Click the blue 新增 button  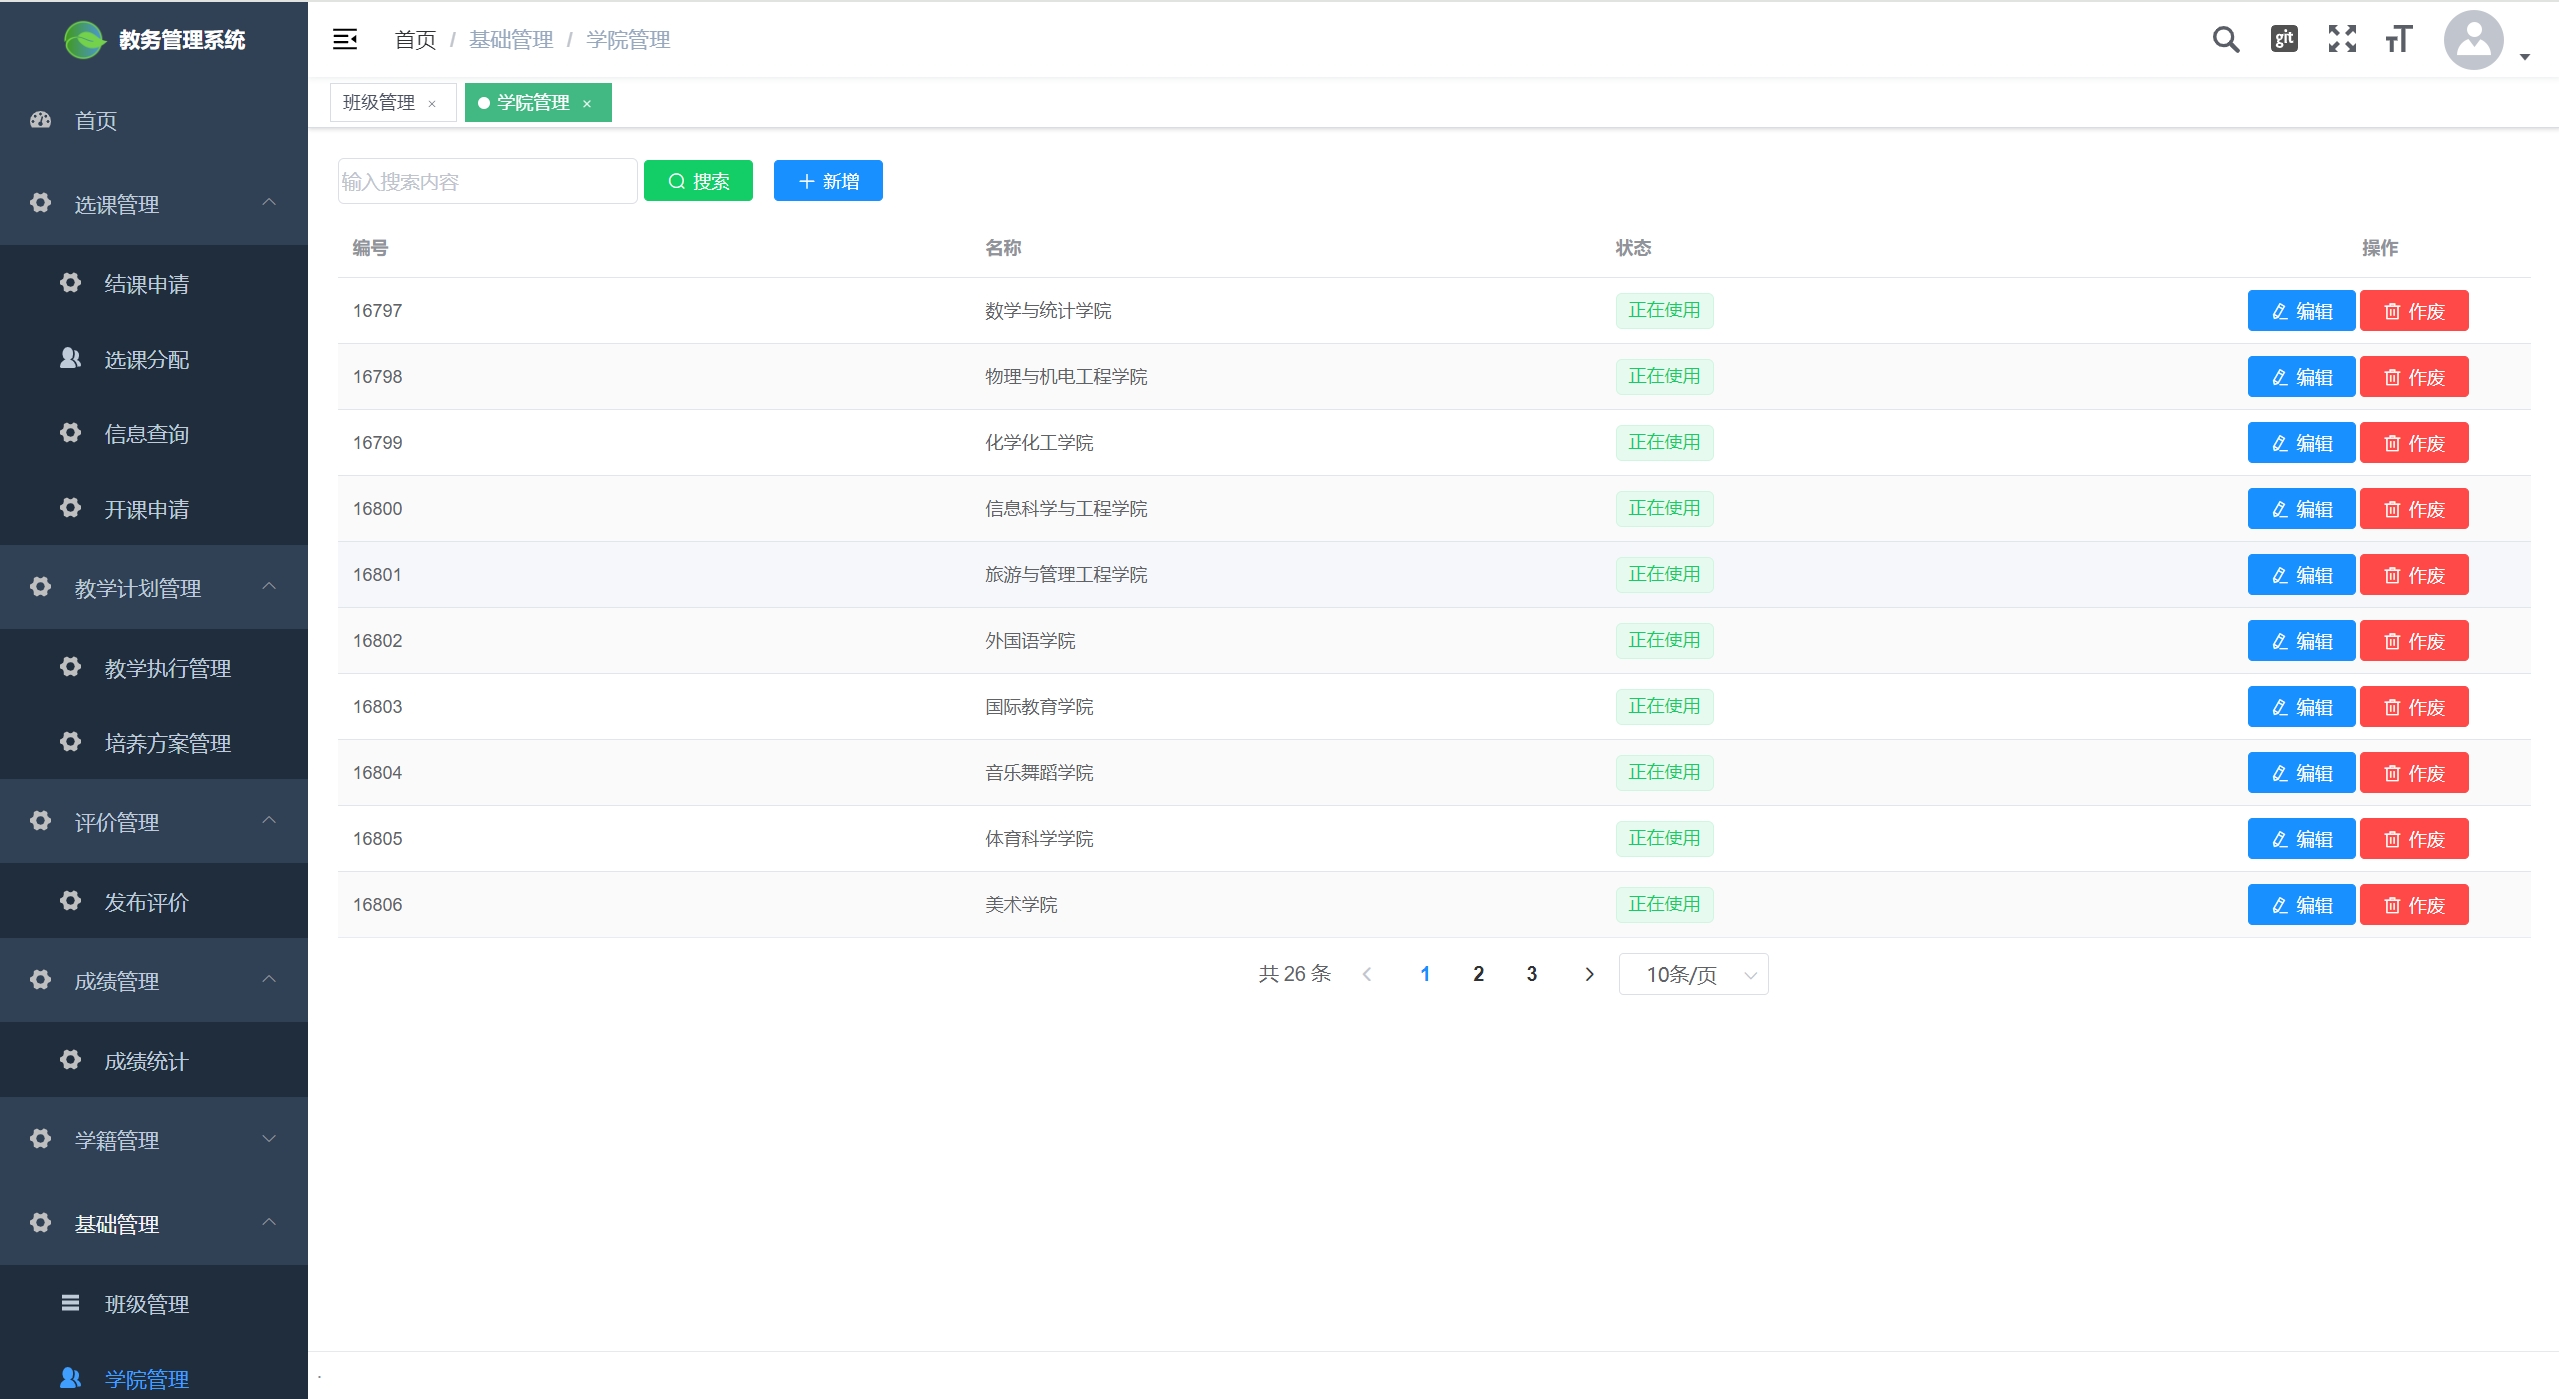[828, 181]
